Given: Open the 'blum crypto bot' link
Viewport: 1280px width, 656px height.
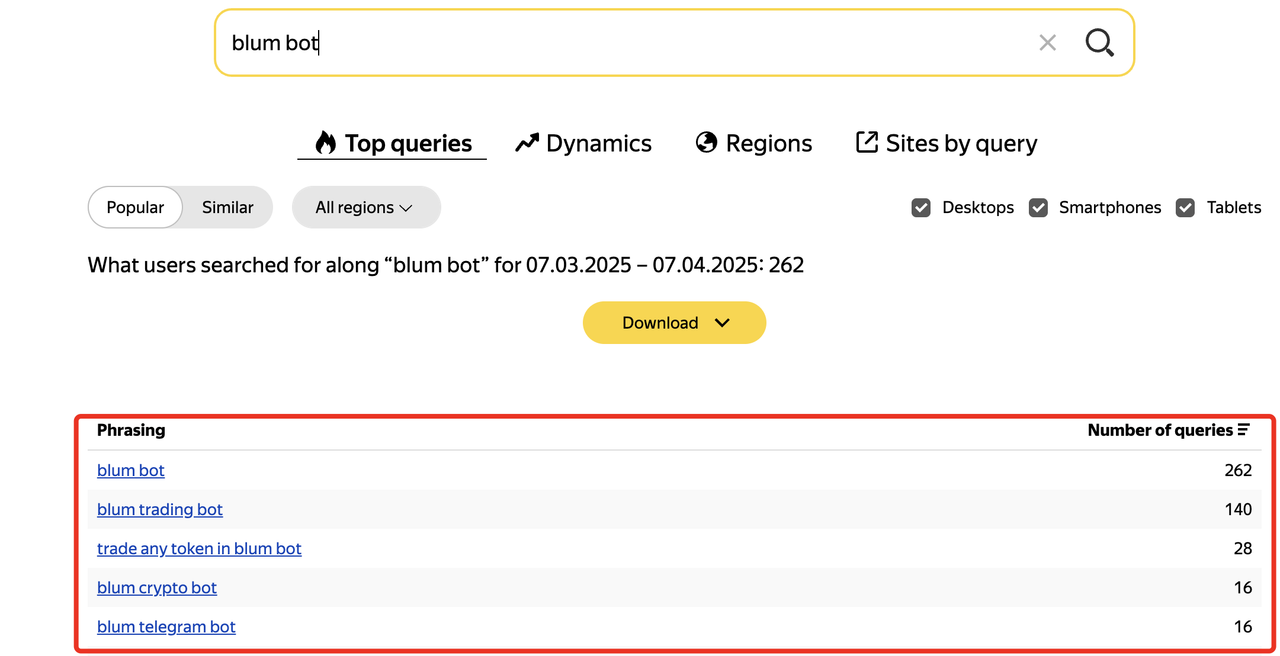Looking at the screenshot, I should (157, 587).
